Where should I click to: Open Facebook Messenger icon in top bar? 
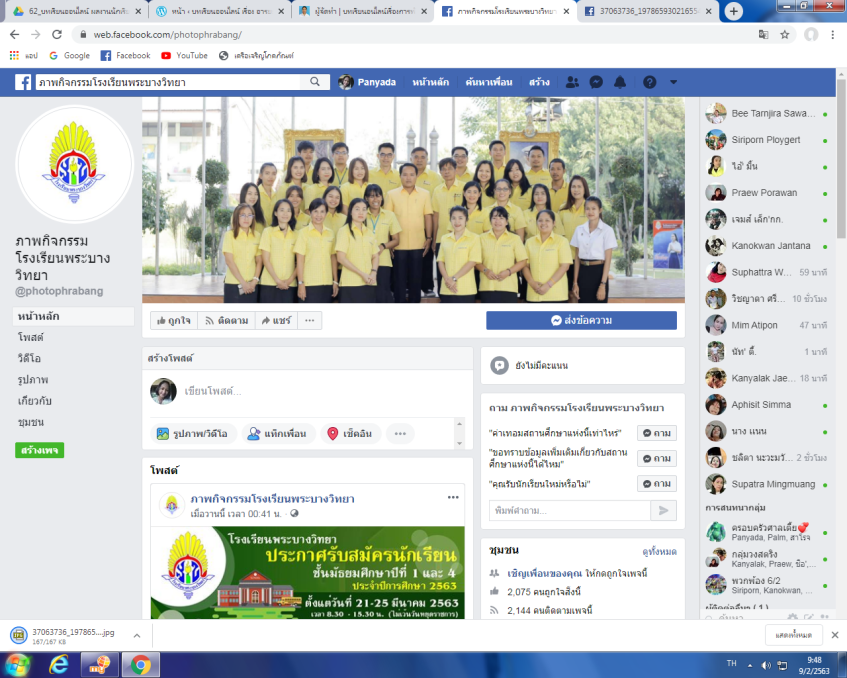(x=596, y=82)
